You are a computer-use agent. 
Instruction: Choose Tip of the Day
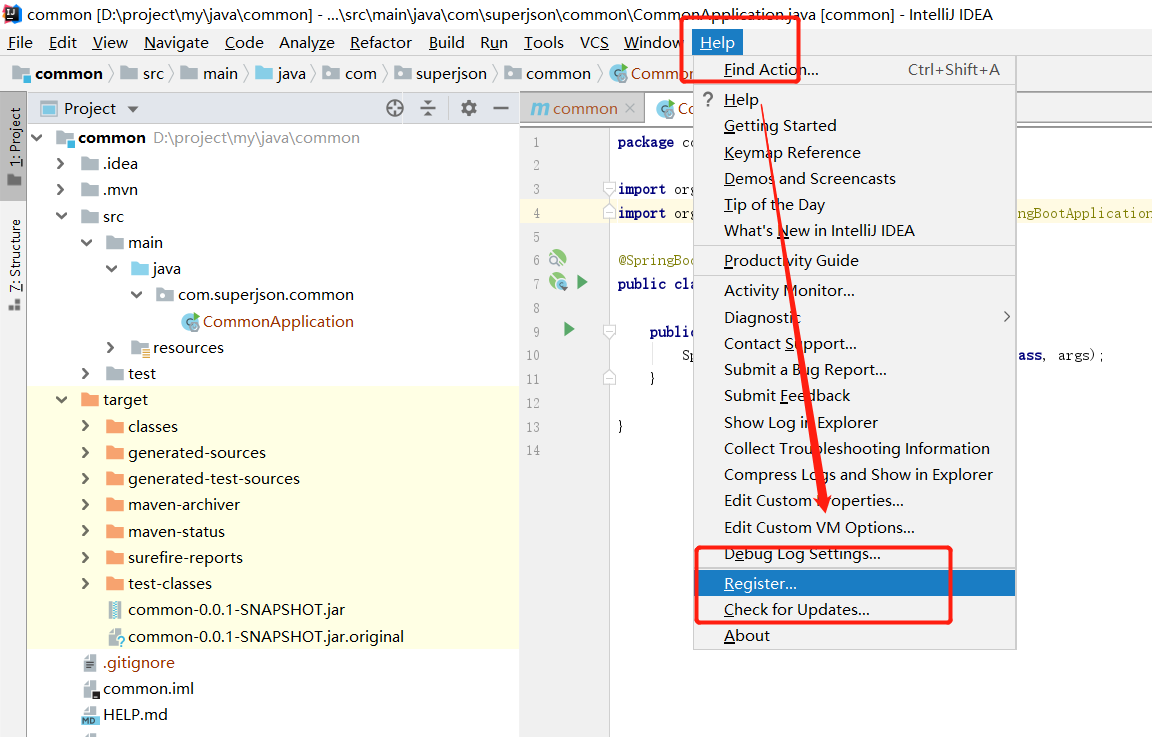(x=855, y=204)
